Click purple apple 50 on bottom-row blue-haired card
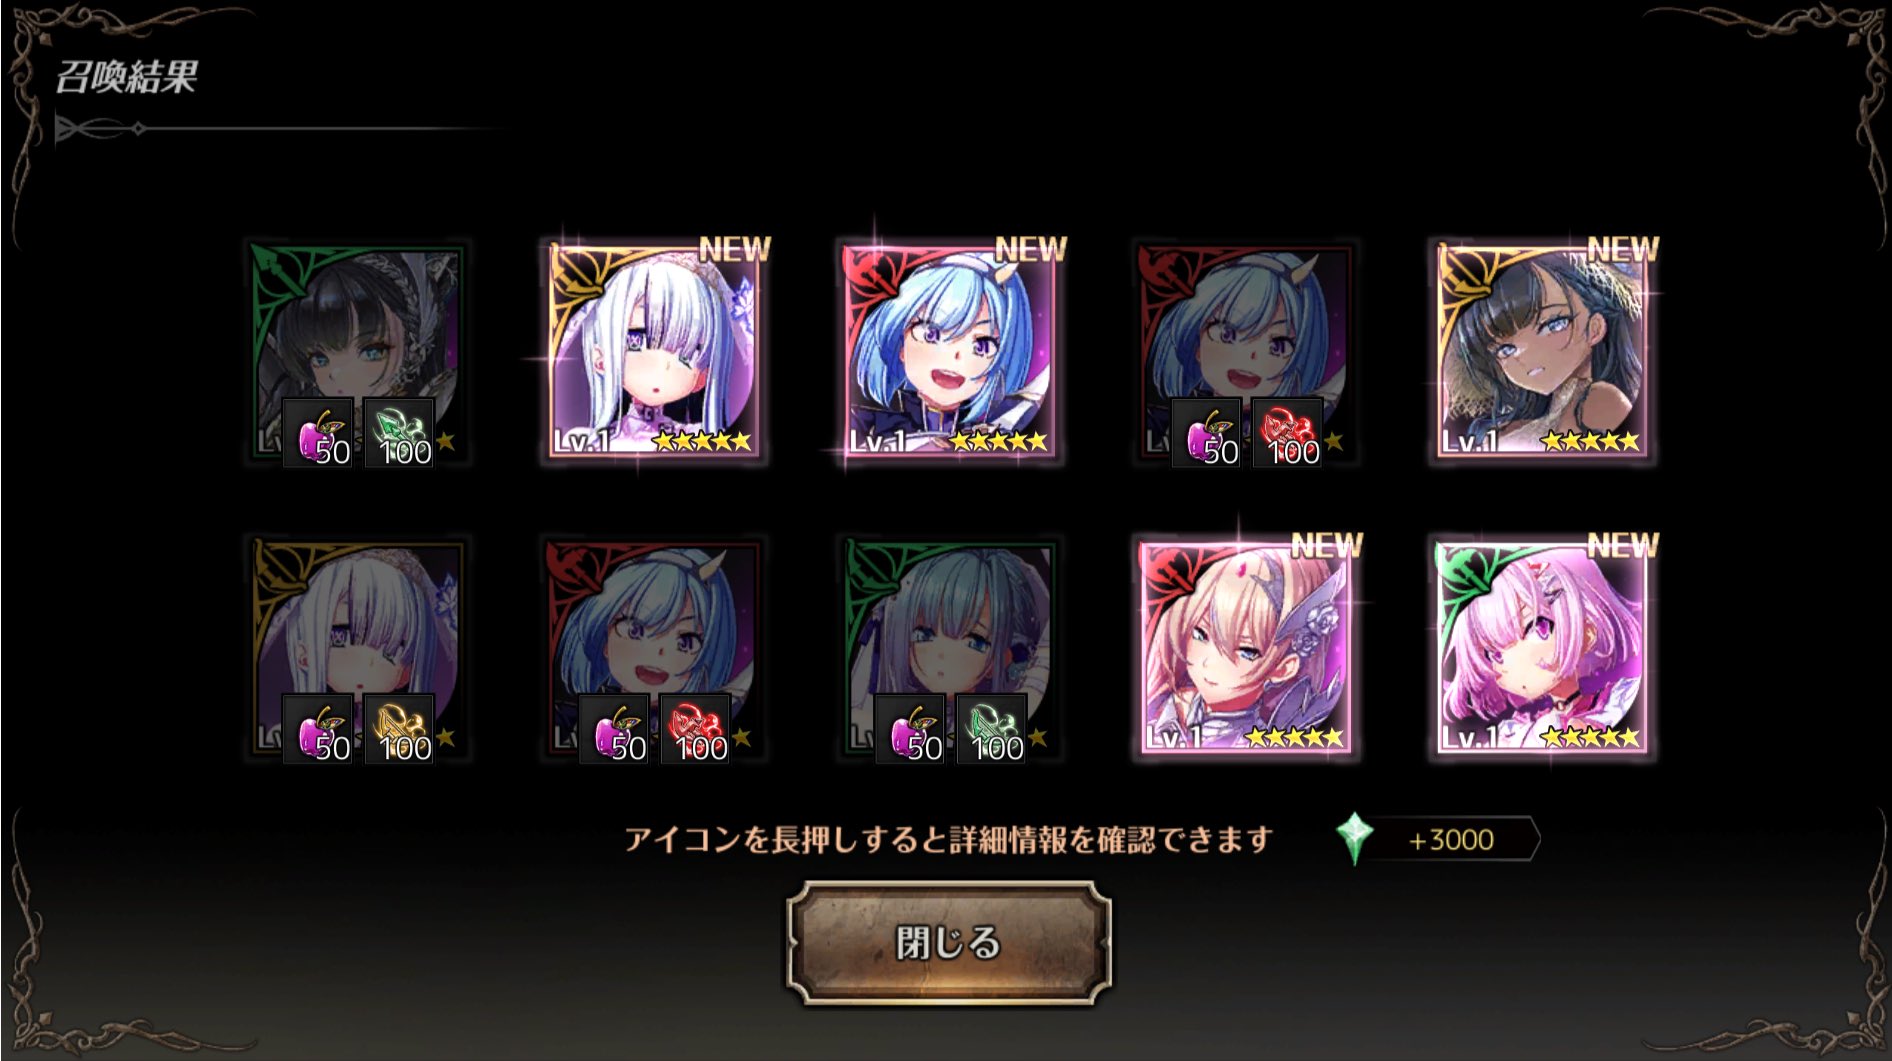This screenshot has width=1892, height=1061. (x=613, y=729)
